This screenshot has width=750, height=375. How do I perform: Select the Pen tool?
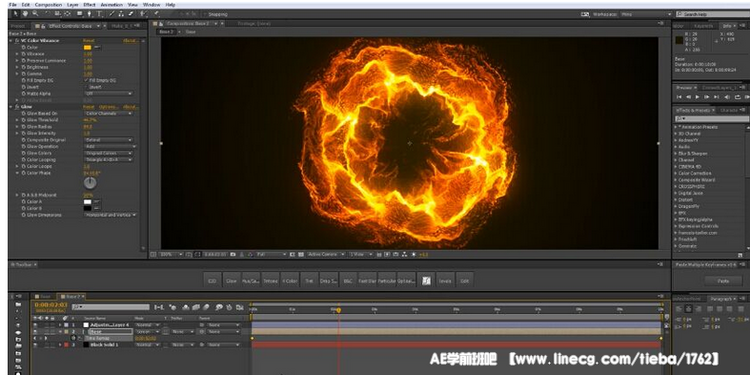[89, 14]
